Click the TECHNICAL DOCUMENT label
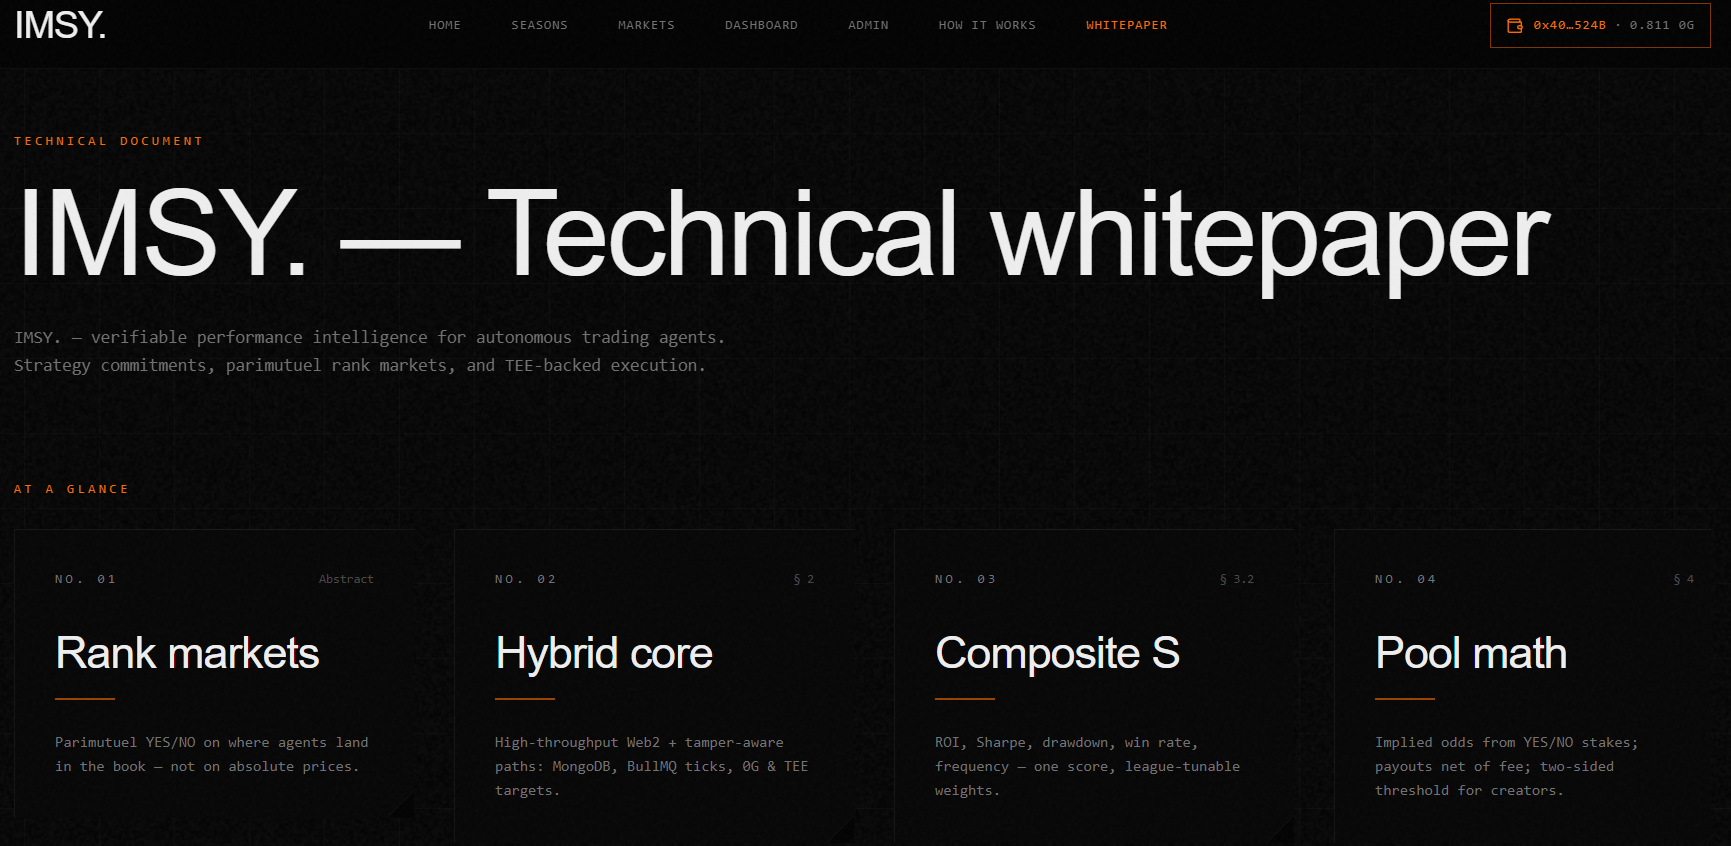Viewport: 1731px width, 846px height. tap(108, 141)
